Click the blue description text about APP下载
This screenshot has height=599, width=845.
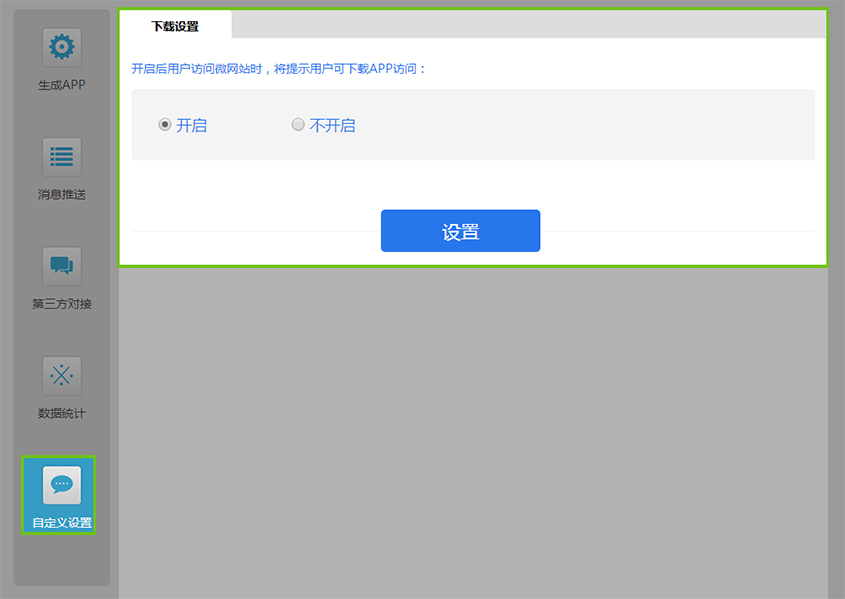(279, 69)
